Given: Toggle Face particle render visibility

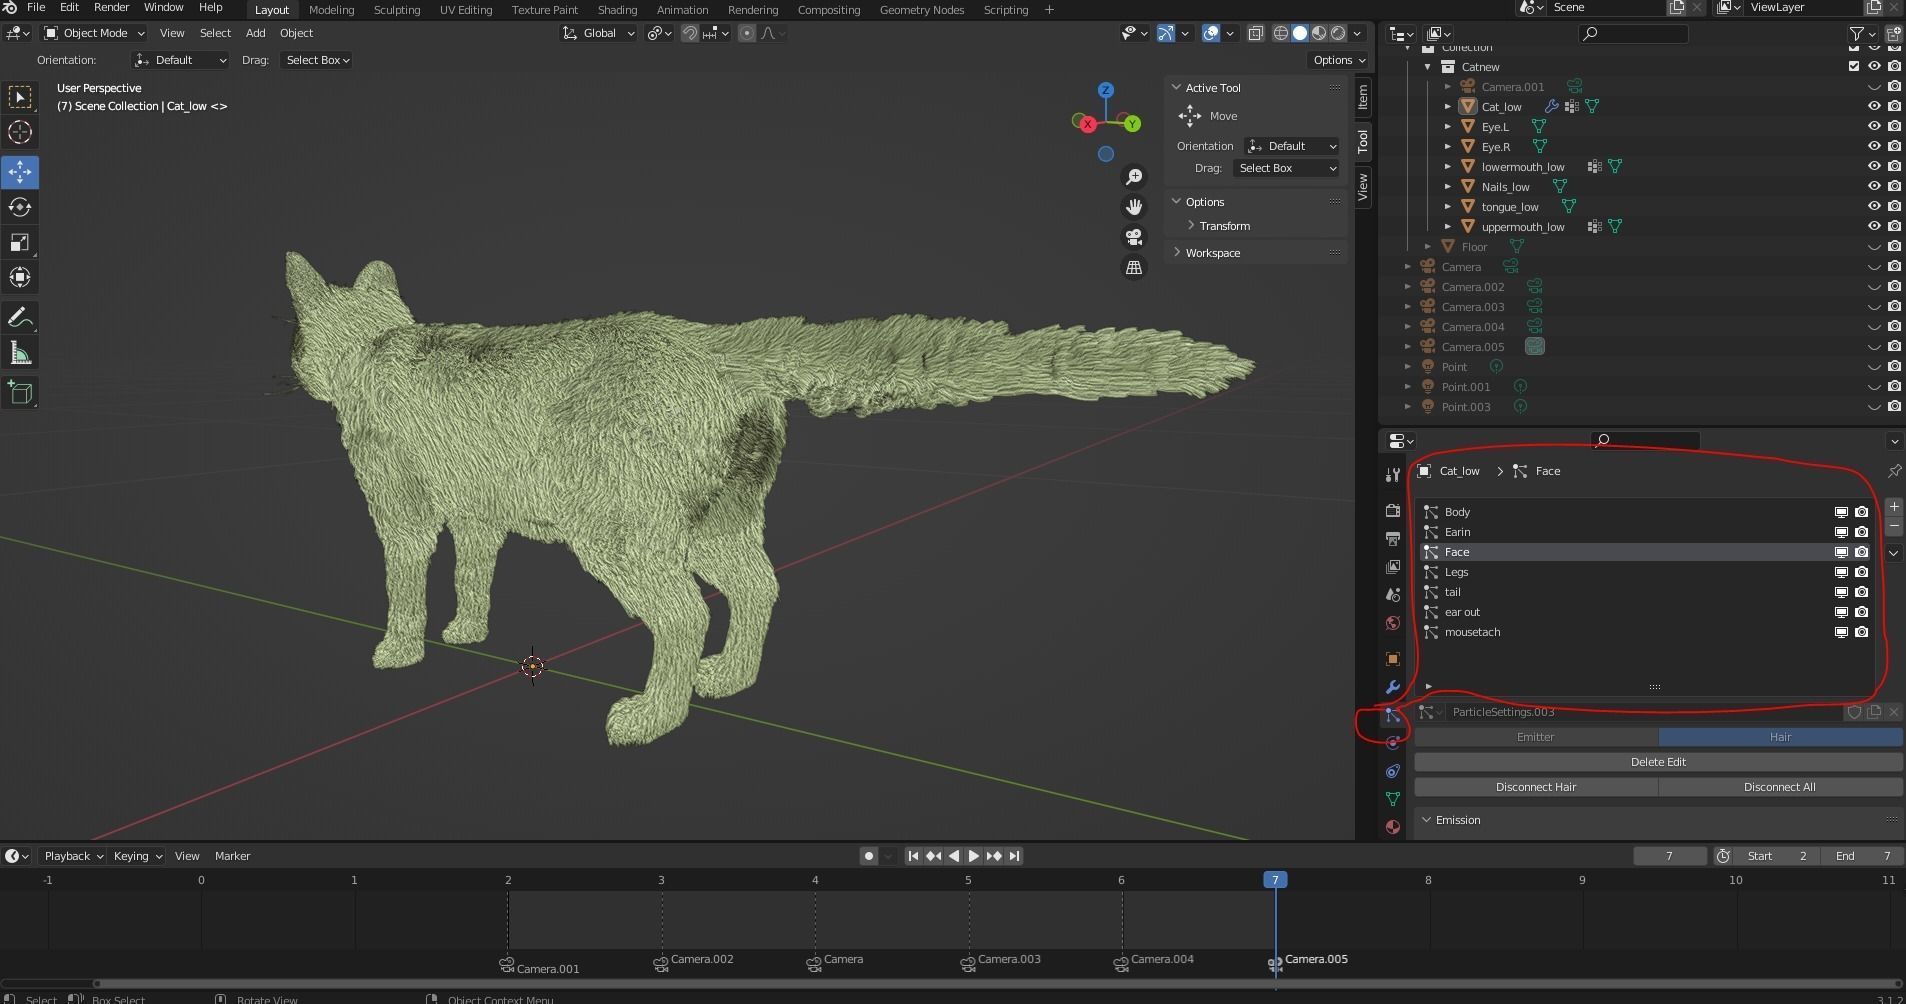Looking at the screenshot, I should click(x=1861, y=552).
